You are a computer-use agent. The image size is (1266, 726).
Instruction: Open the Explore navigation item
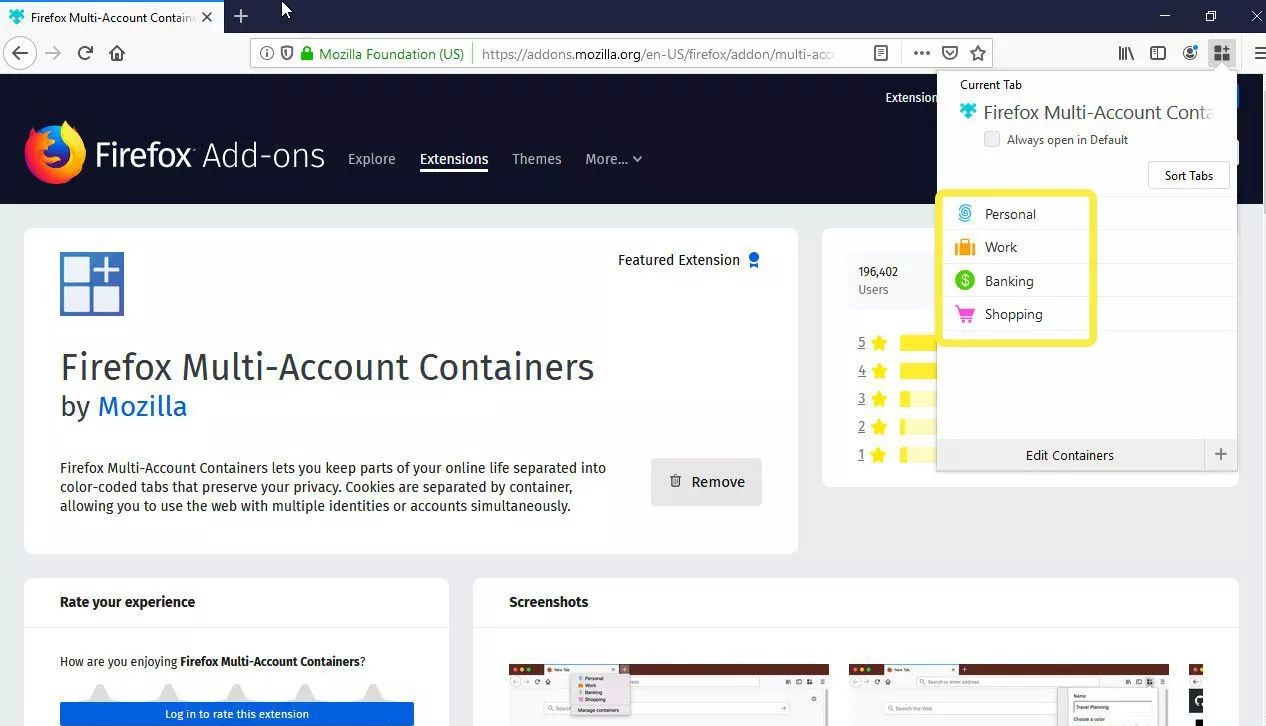tap(372, 159)
